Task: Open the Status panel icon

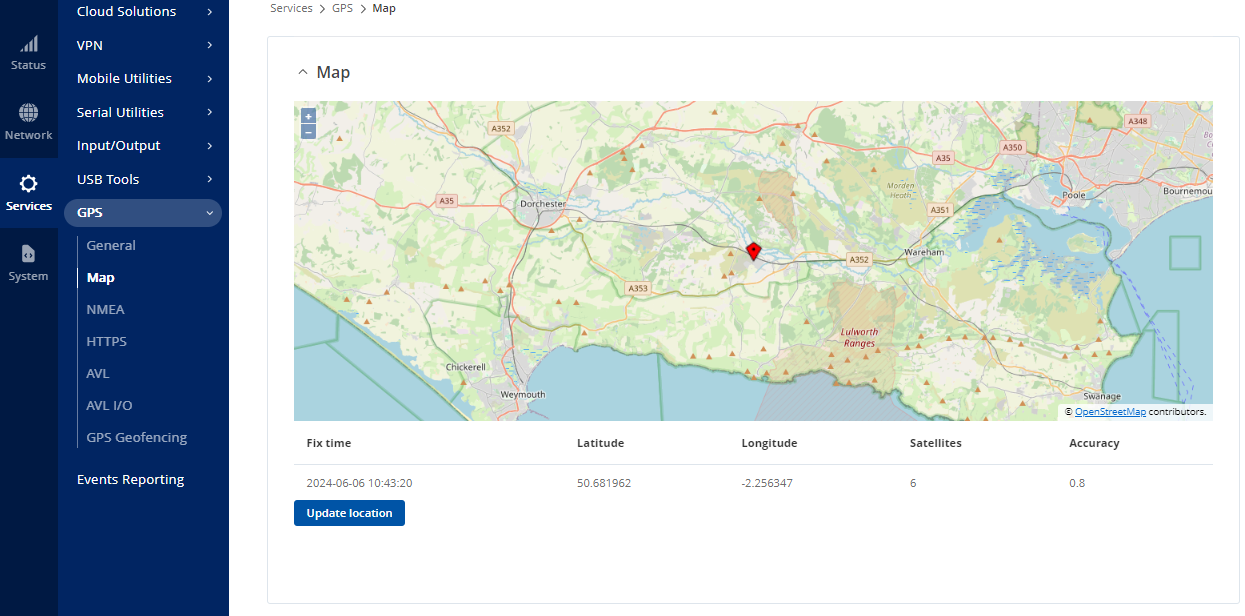Action: click(29, 50)
